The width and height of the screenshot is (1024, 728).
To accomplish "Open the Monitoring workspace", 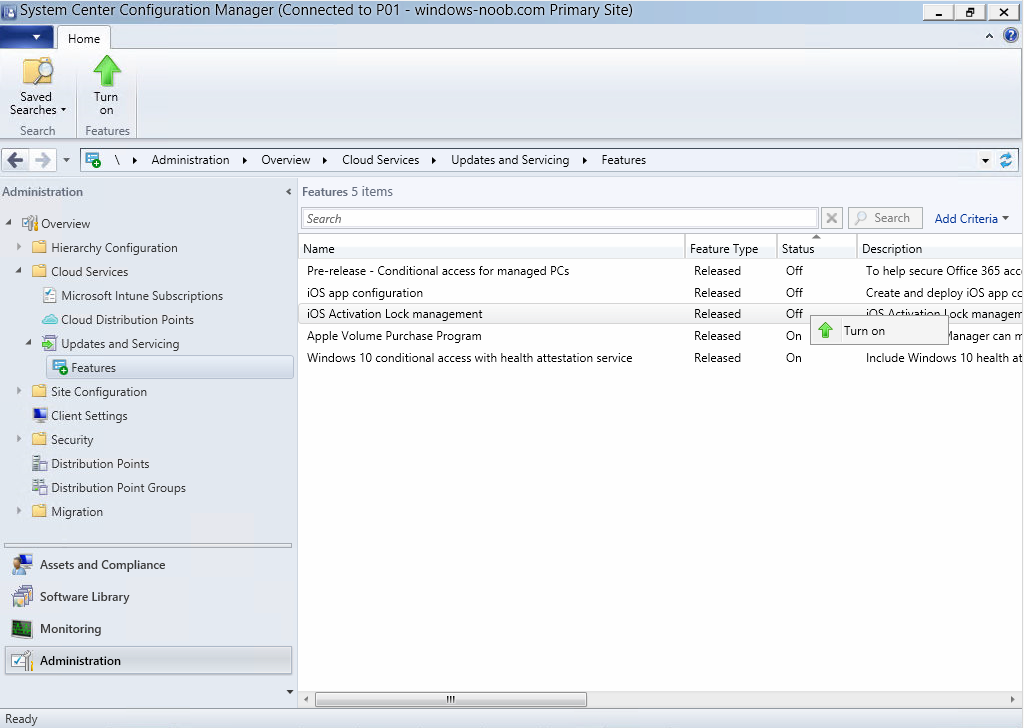I will (148, 629).
